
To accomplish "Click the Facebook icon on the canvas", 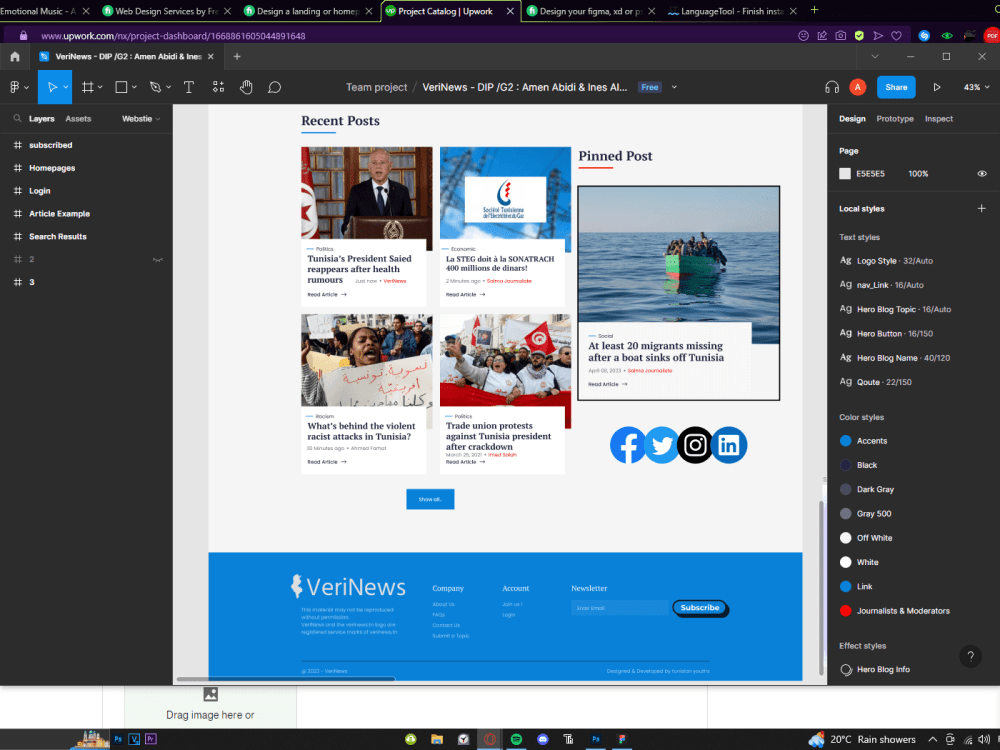I will [628, 445].
